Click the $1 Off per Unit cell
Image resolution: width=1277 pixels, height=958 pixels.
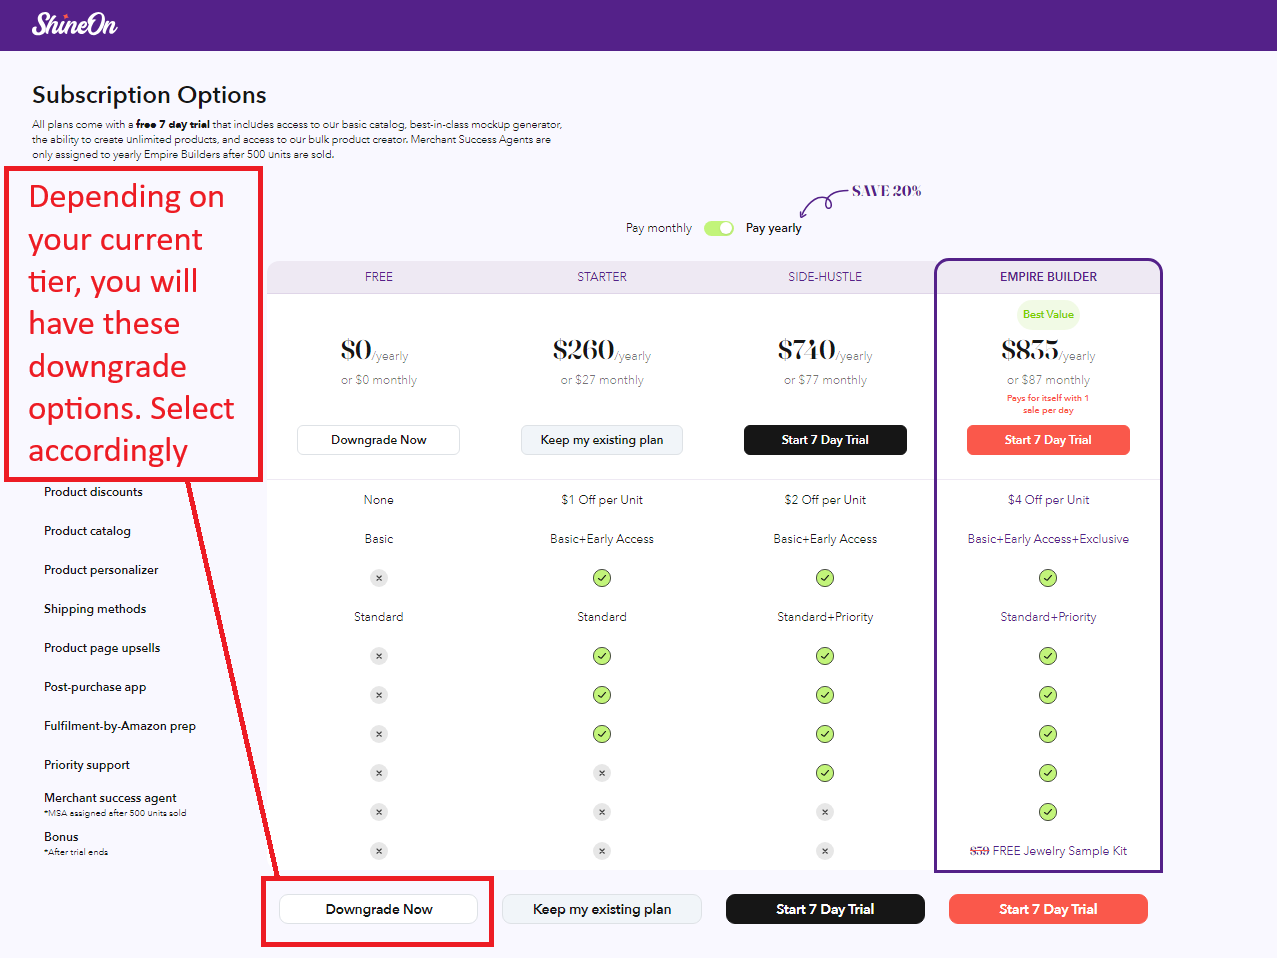point(602,500)
